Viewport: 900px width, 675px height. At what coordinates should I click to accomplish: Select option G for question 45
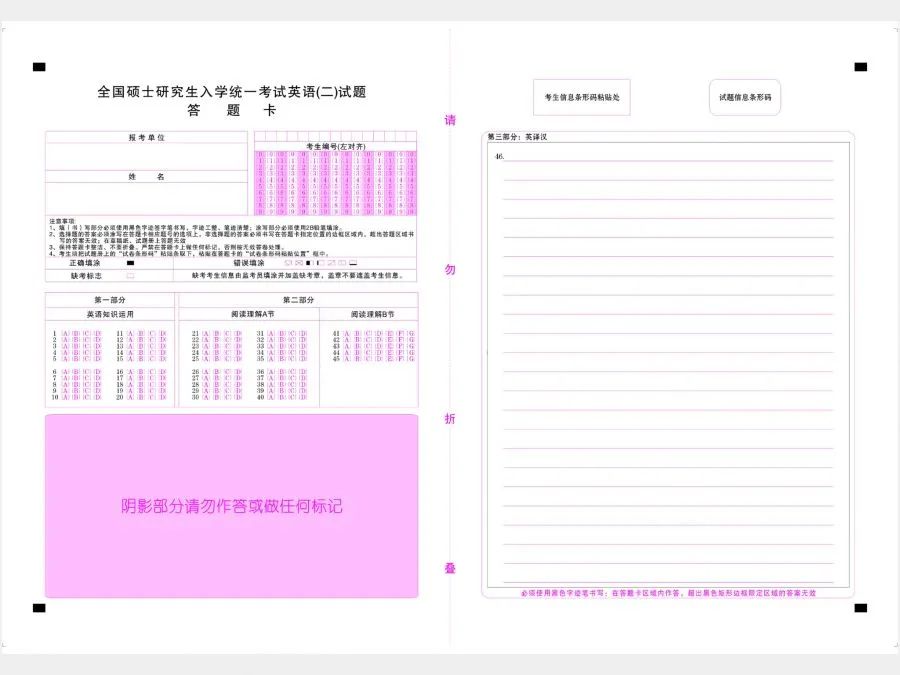click(x=413, y=358)
